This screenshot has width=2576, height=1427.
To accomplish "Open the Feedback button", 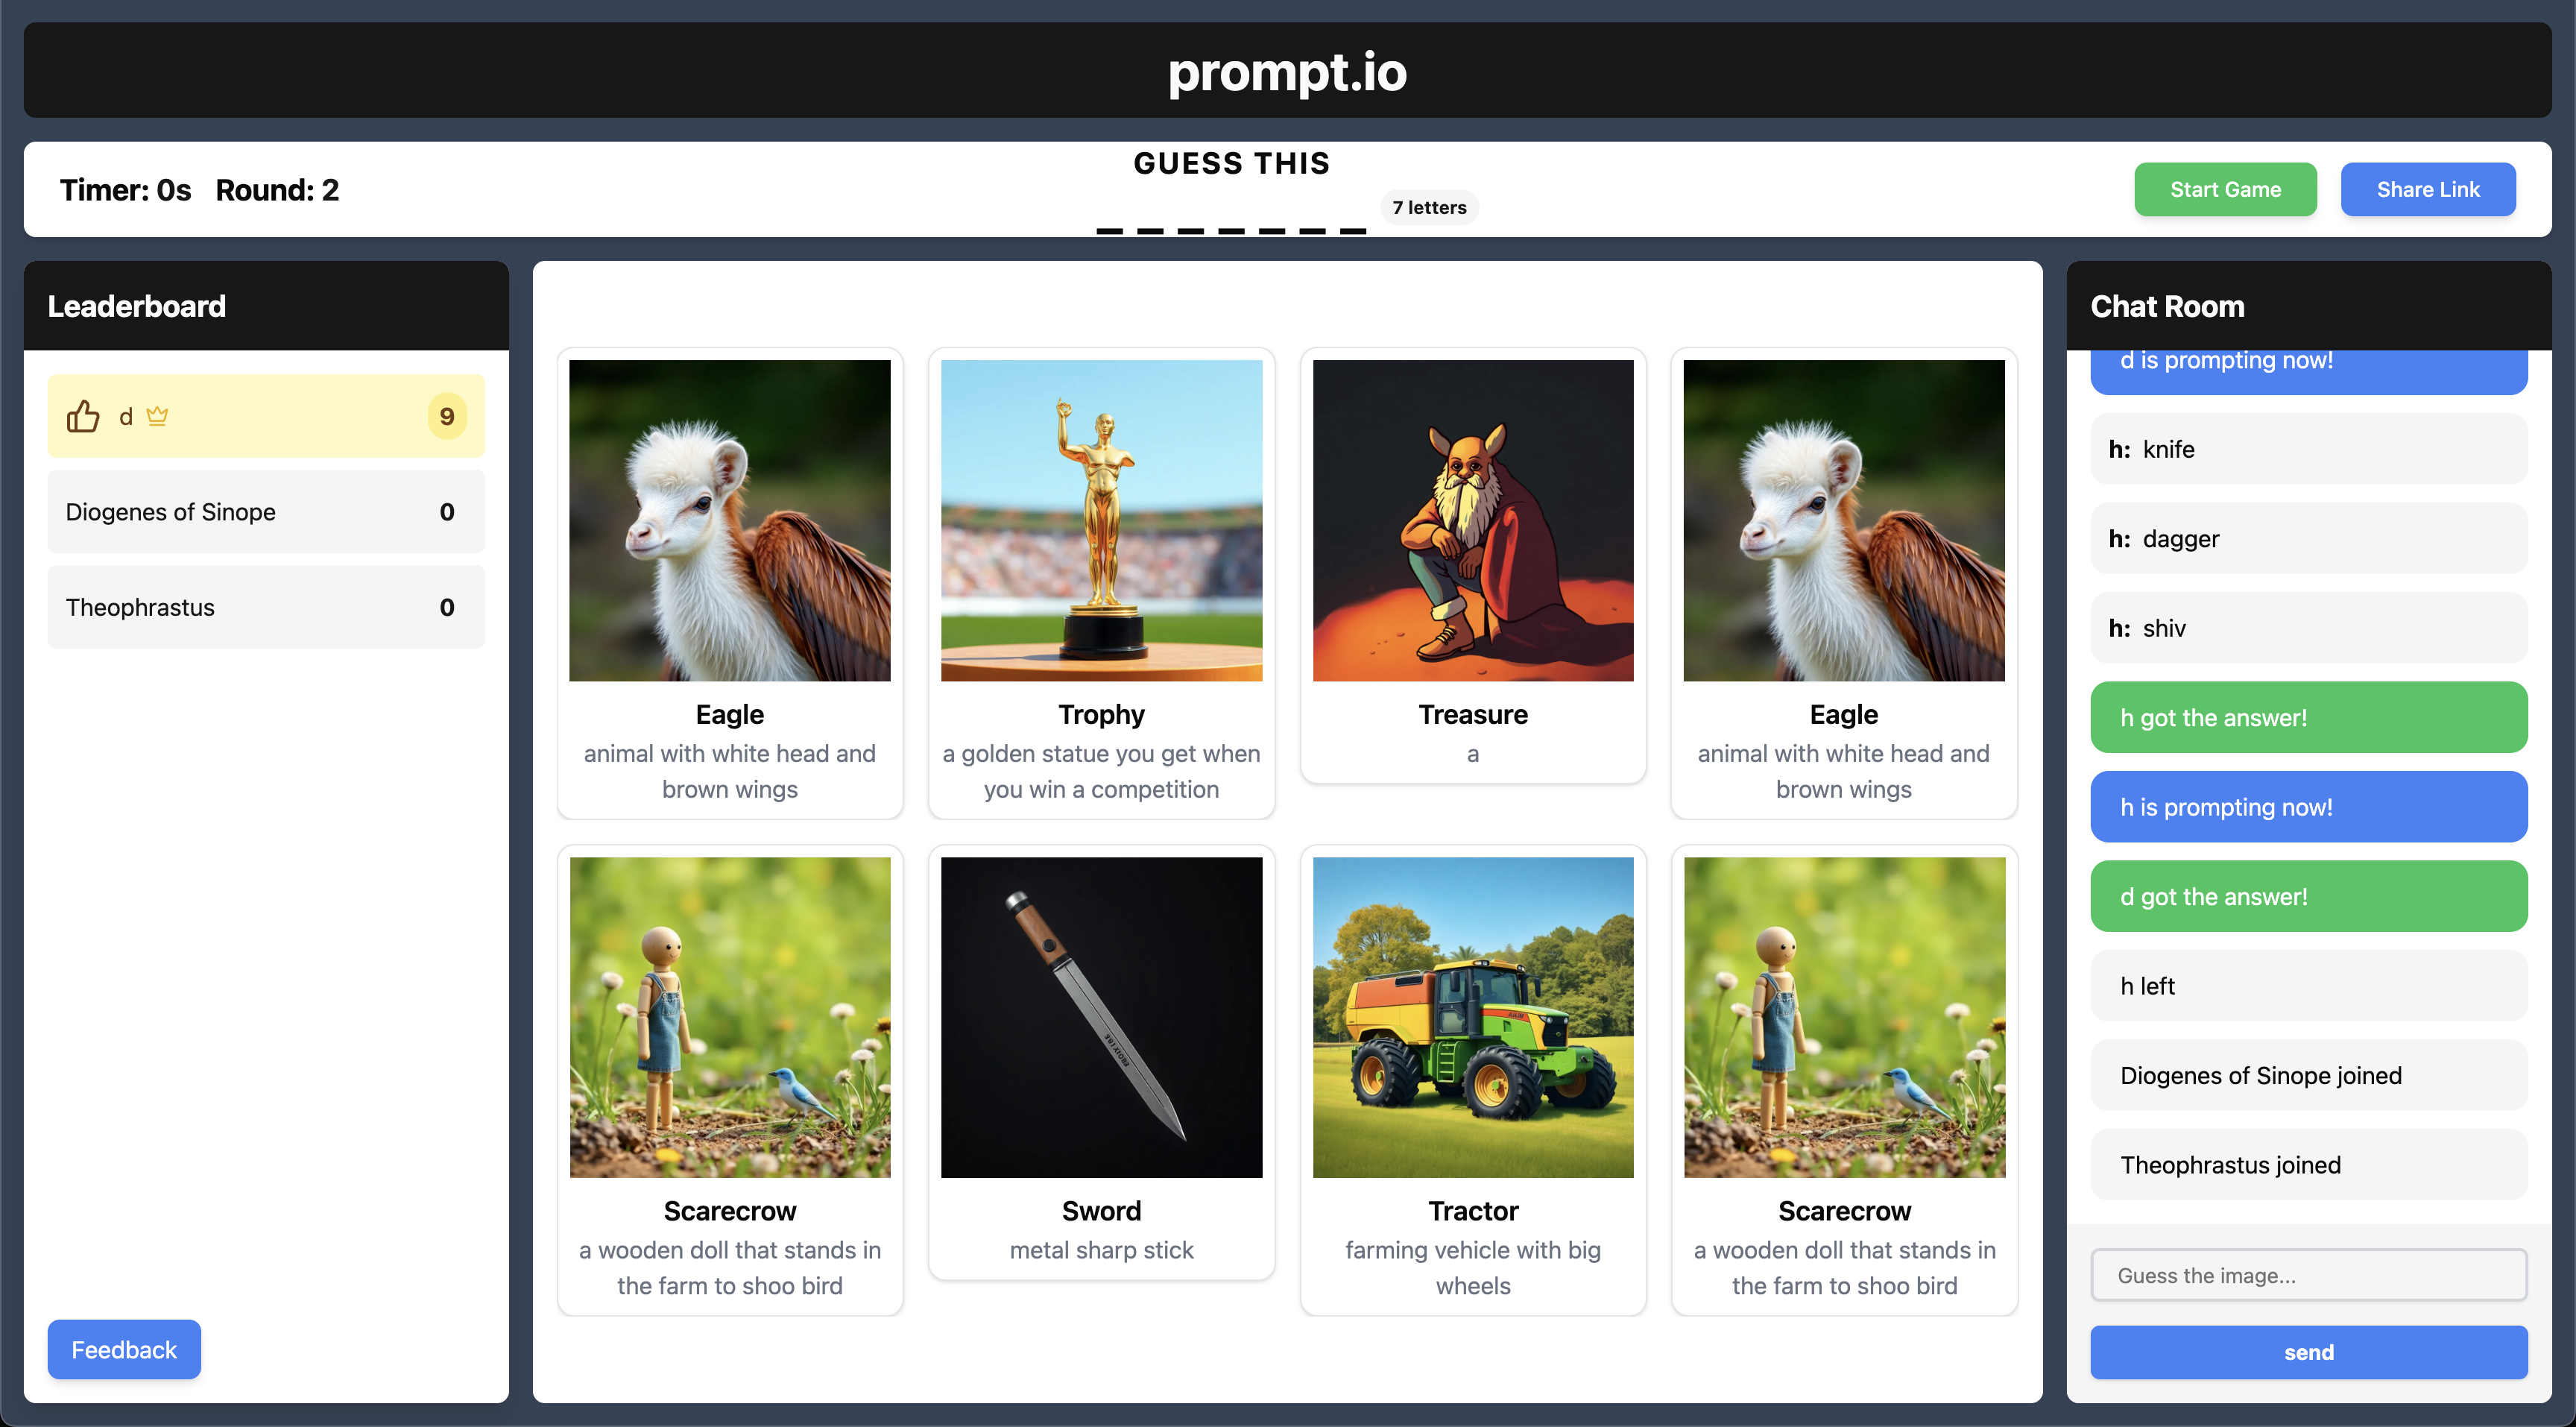I will (124, 1349).
